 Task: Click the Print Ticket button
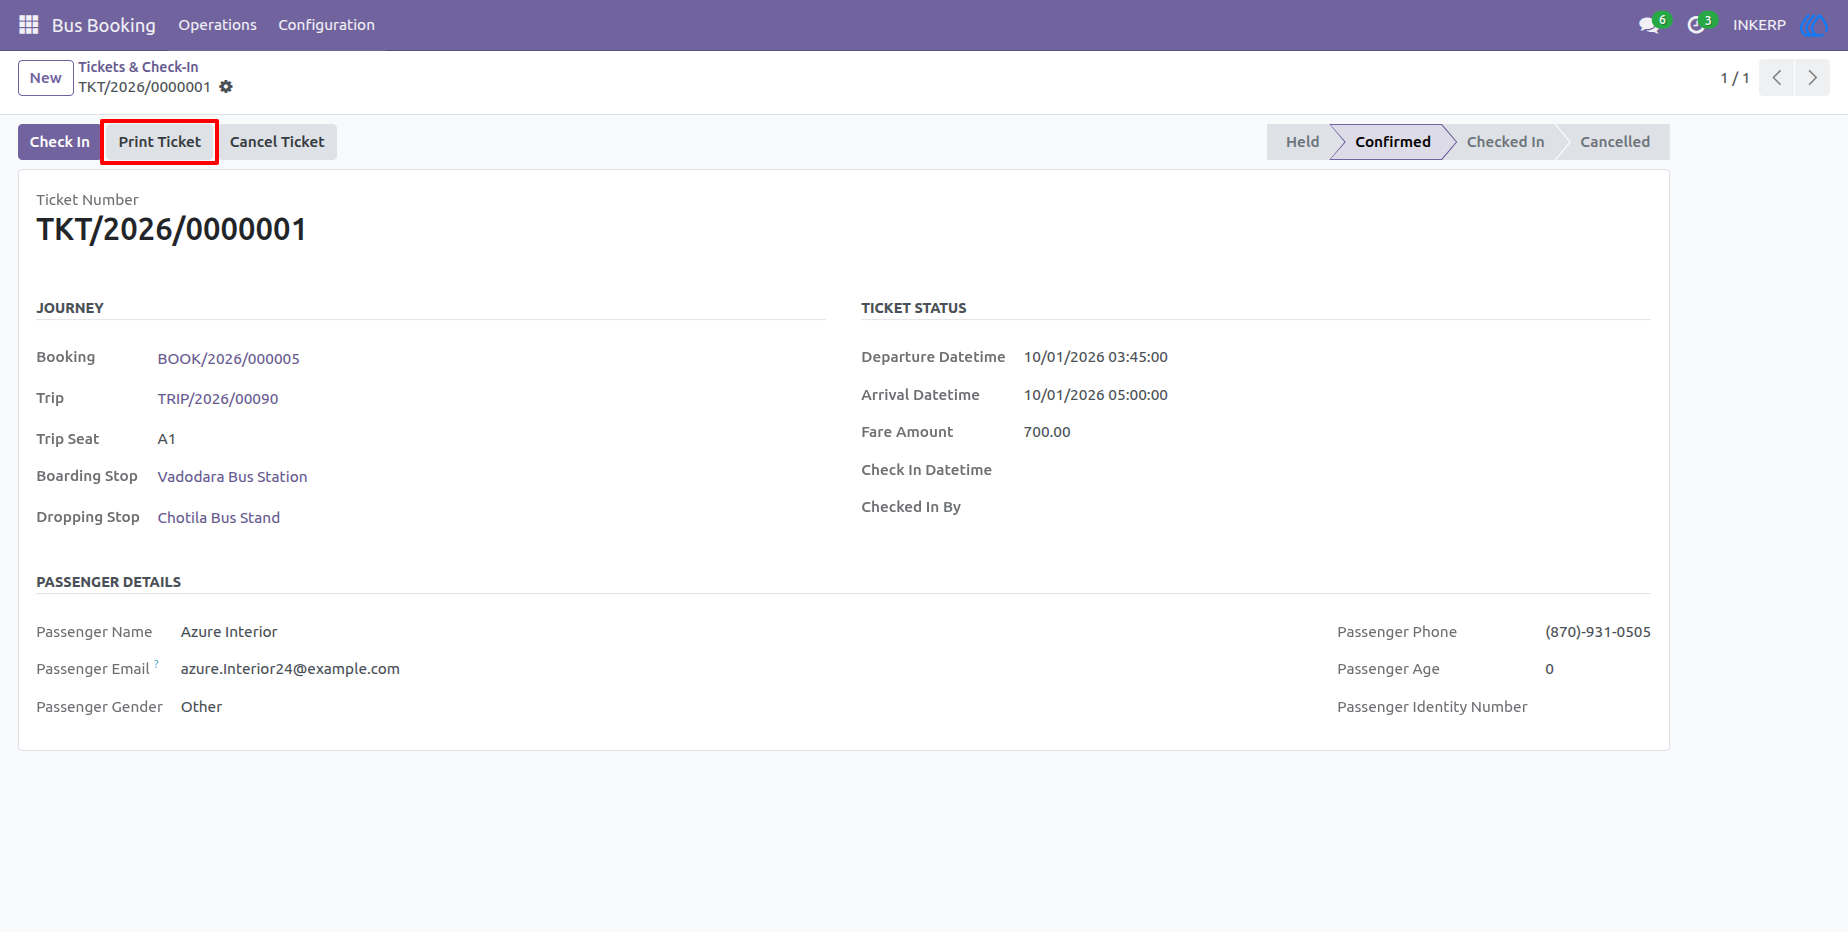(160, 142)
